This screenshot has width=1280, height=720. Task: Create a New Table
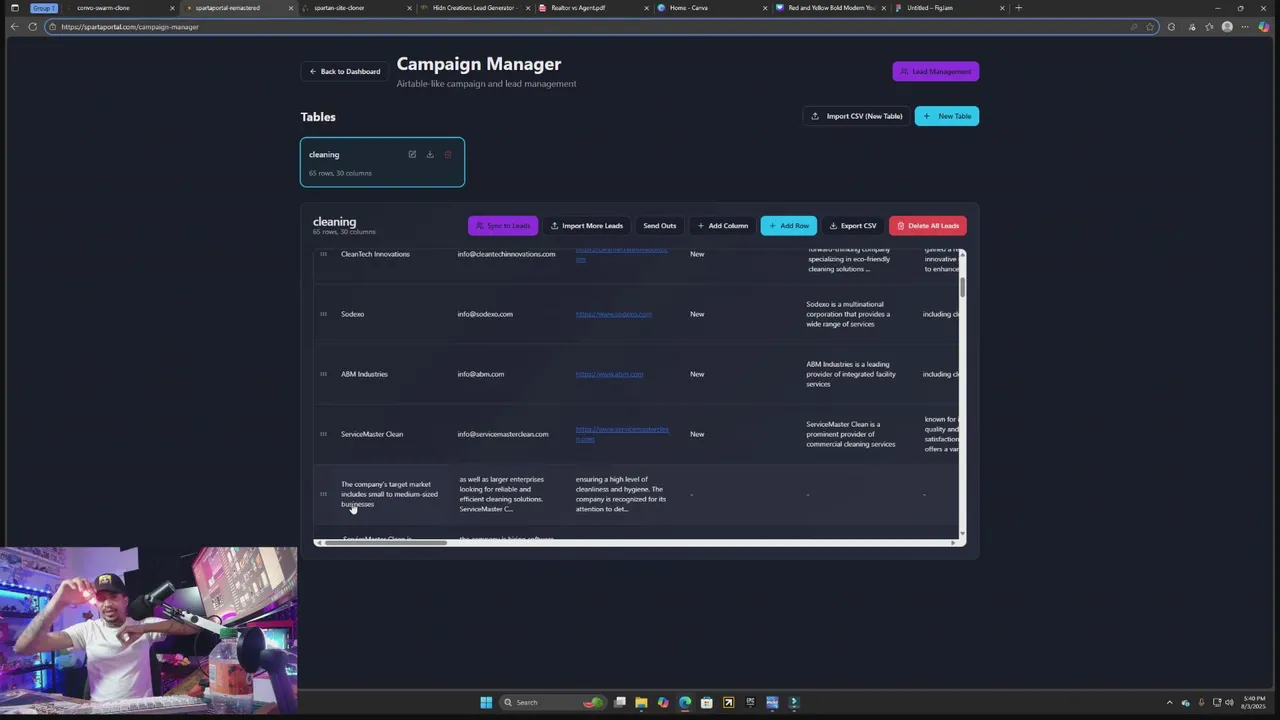(x=946, y=116)
